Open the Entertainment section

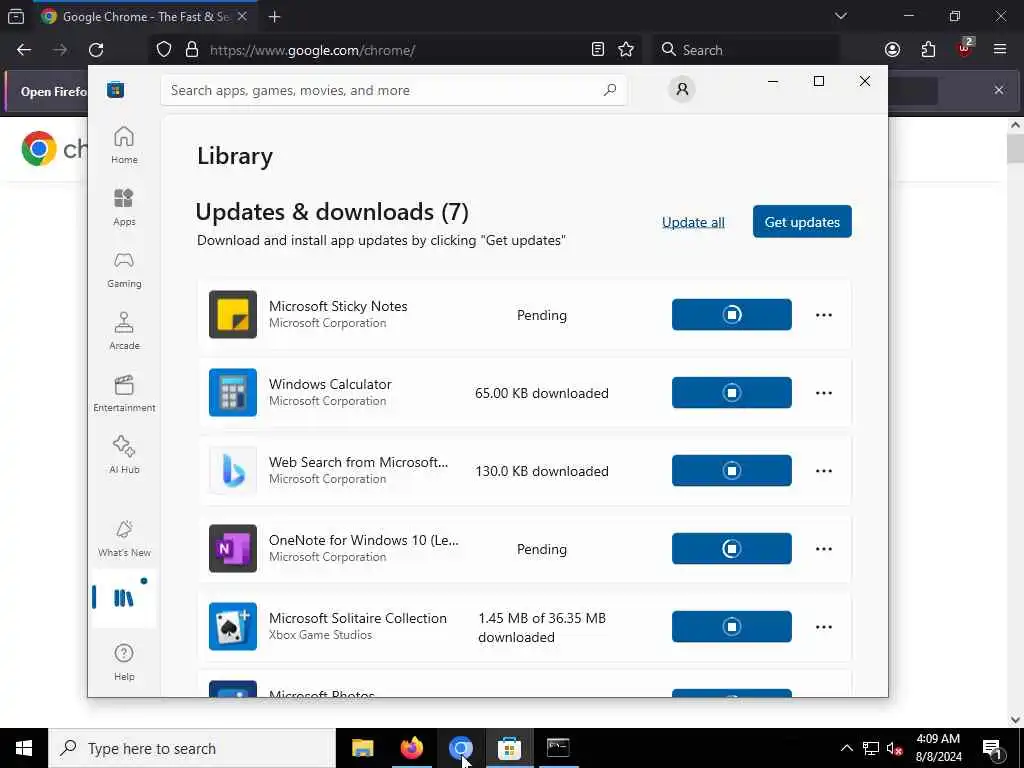[124, 393]
